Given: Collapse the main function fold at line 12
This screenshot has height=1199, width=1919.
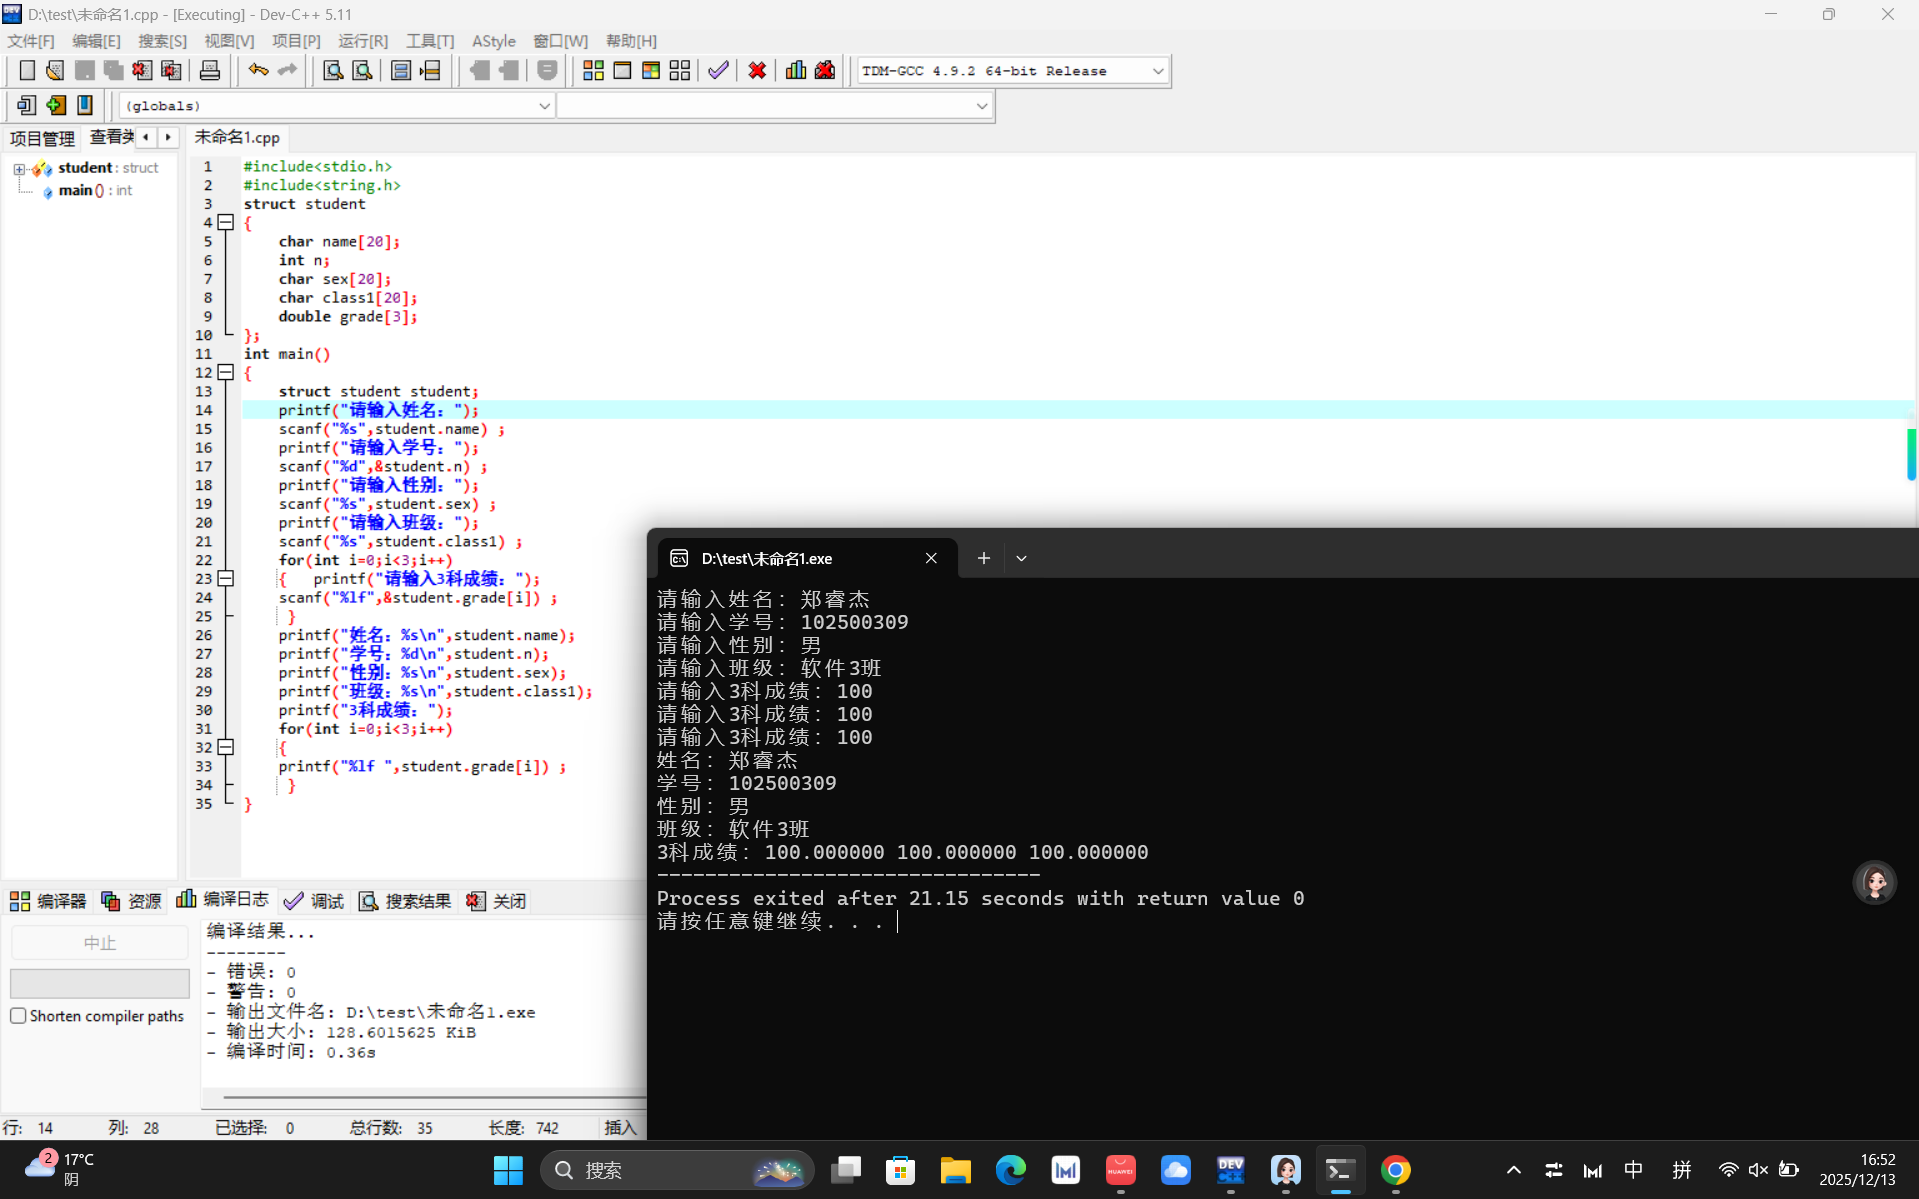Looking at the screenshot, I should tap(226, 373).
